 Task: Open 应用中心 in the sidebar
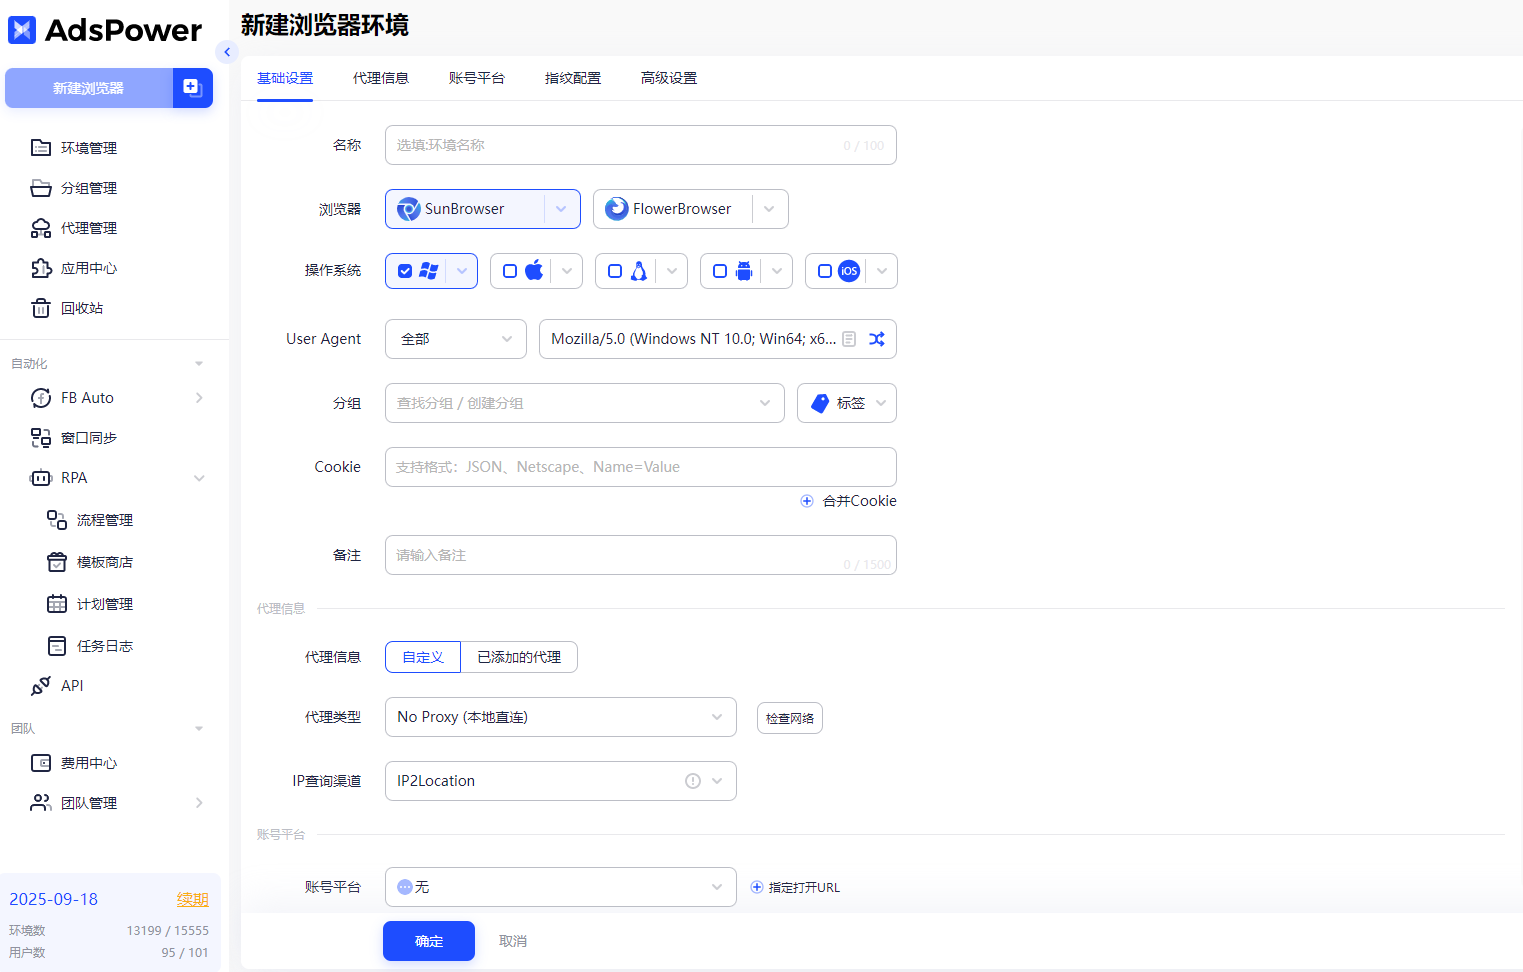click(88, 268)
